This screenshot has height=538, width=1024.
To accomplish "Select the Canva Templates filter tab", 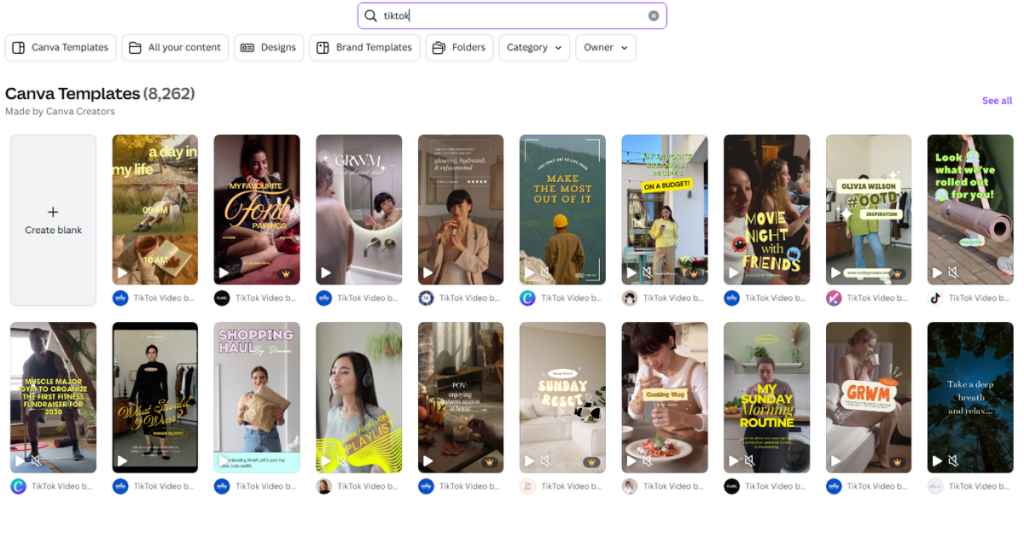I will (x=60, y=48).
